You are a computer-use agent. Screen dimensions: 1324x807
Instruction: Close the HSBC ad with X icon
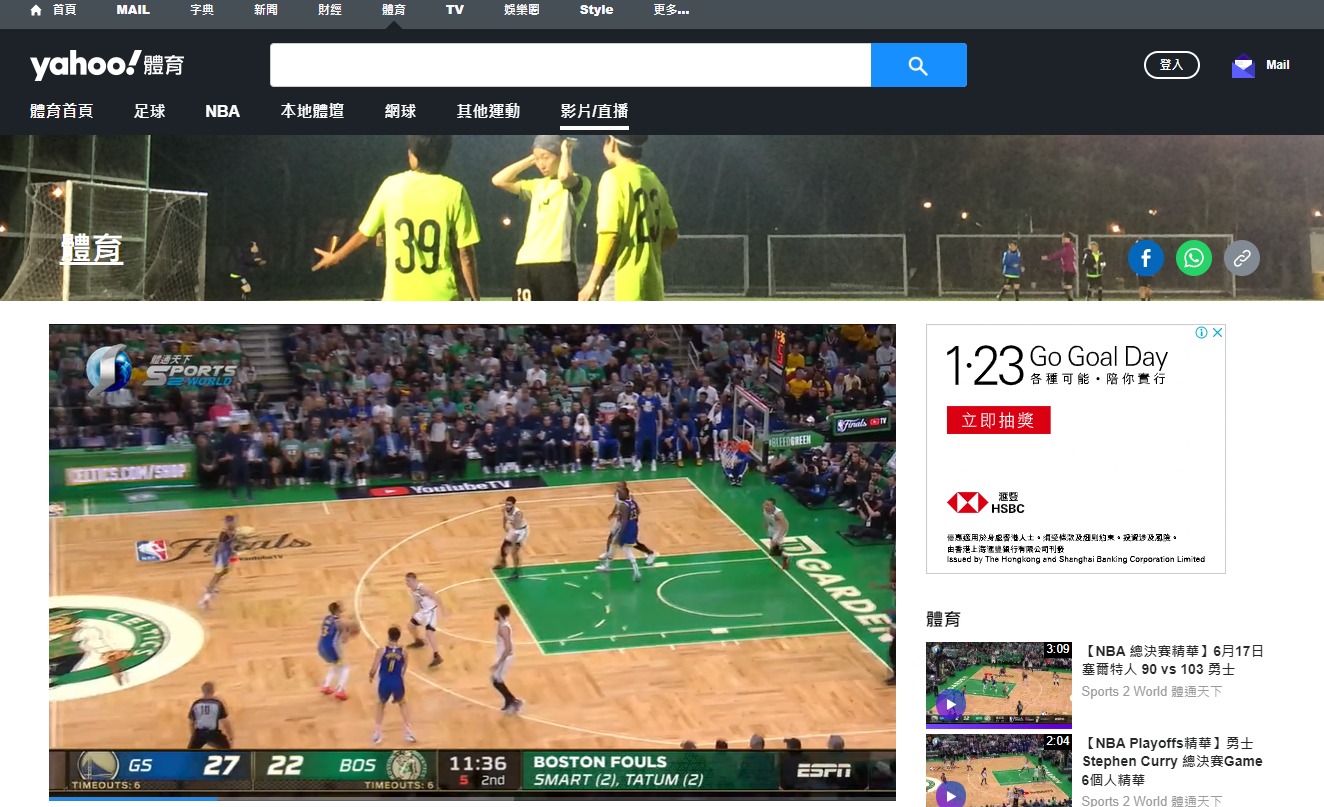point(1217,333)
